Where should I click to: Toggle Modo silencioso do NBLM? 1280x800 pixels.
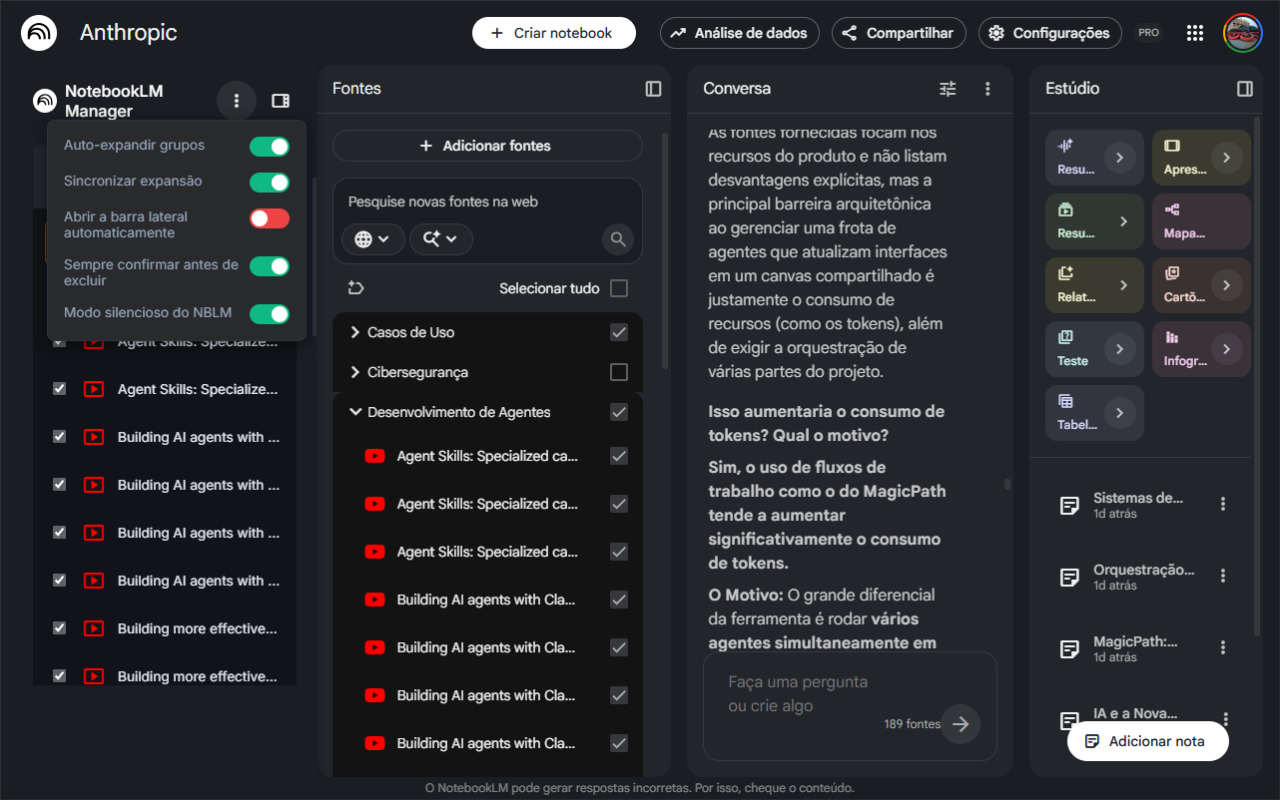pyautogui.click(x=269, y=314)
